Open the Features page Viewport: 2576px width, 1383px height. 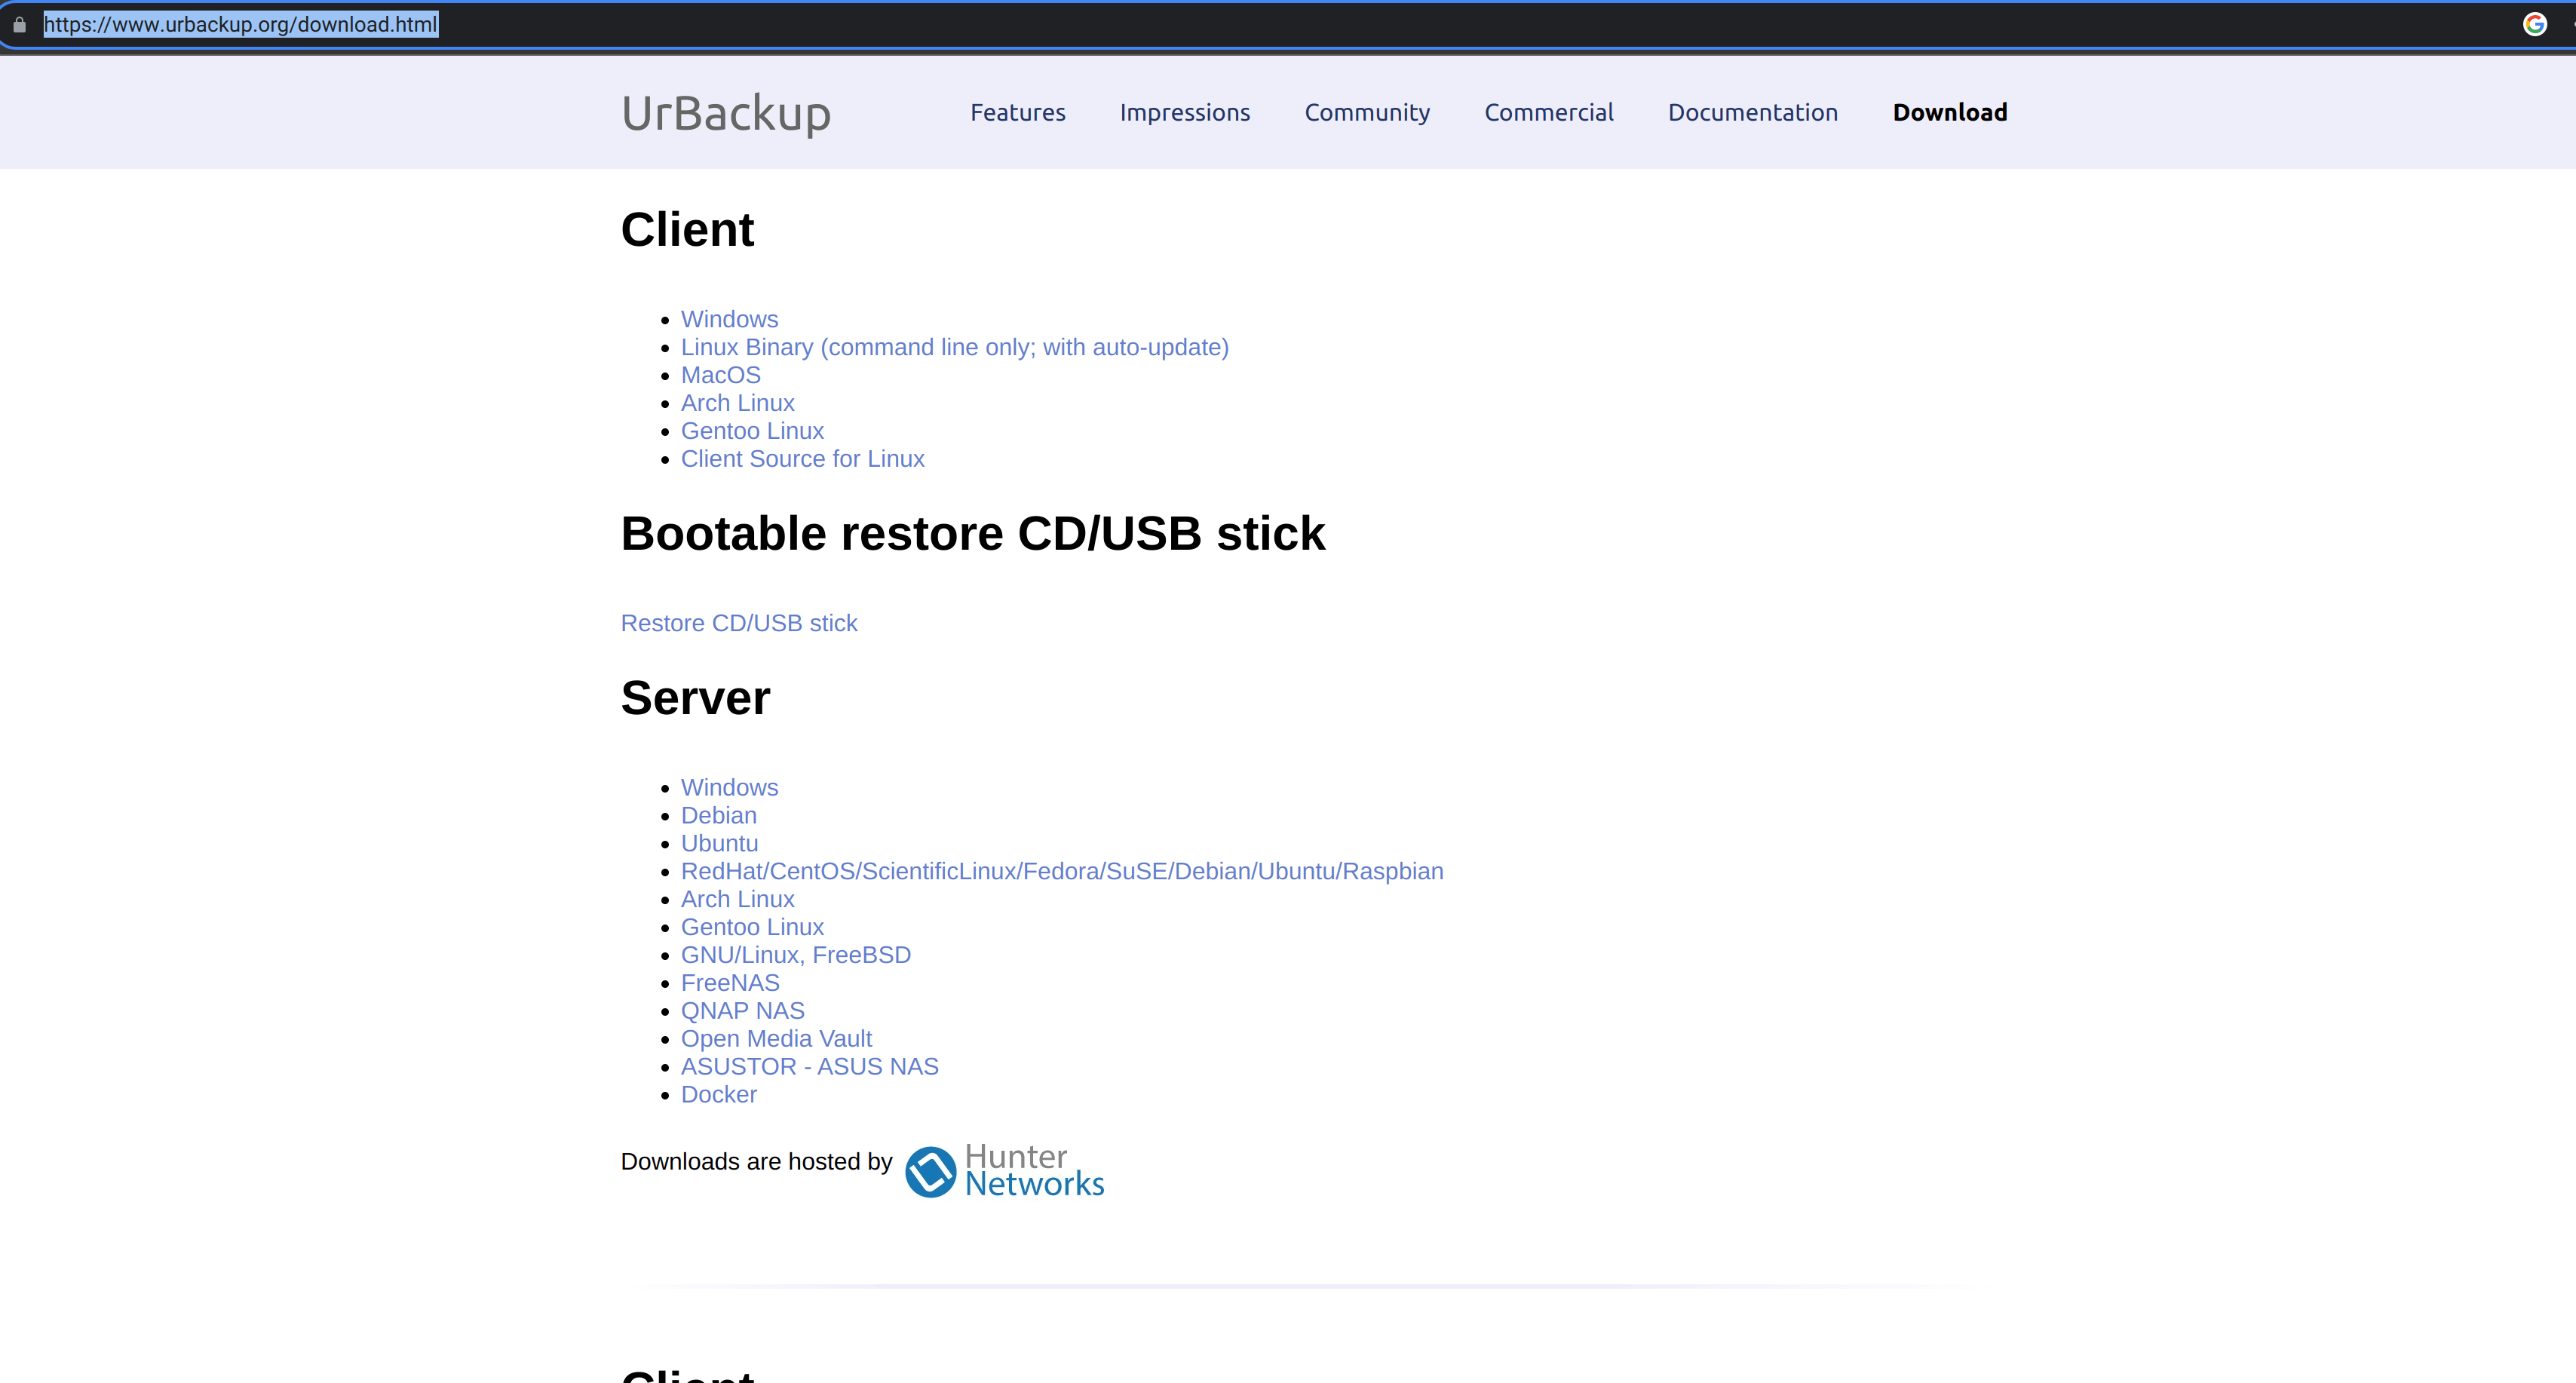(1017, 112)
